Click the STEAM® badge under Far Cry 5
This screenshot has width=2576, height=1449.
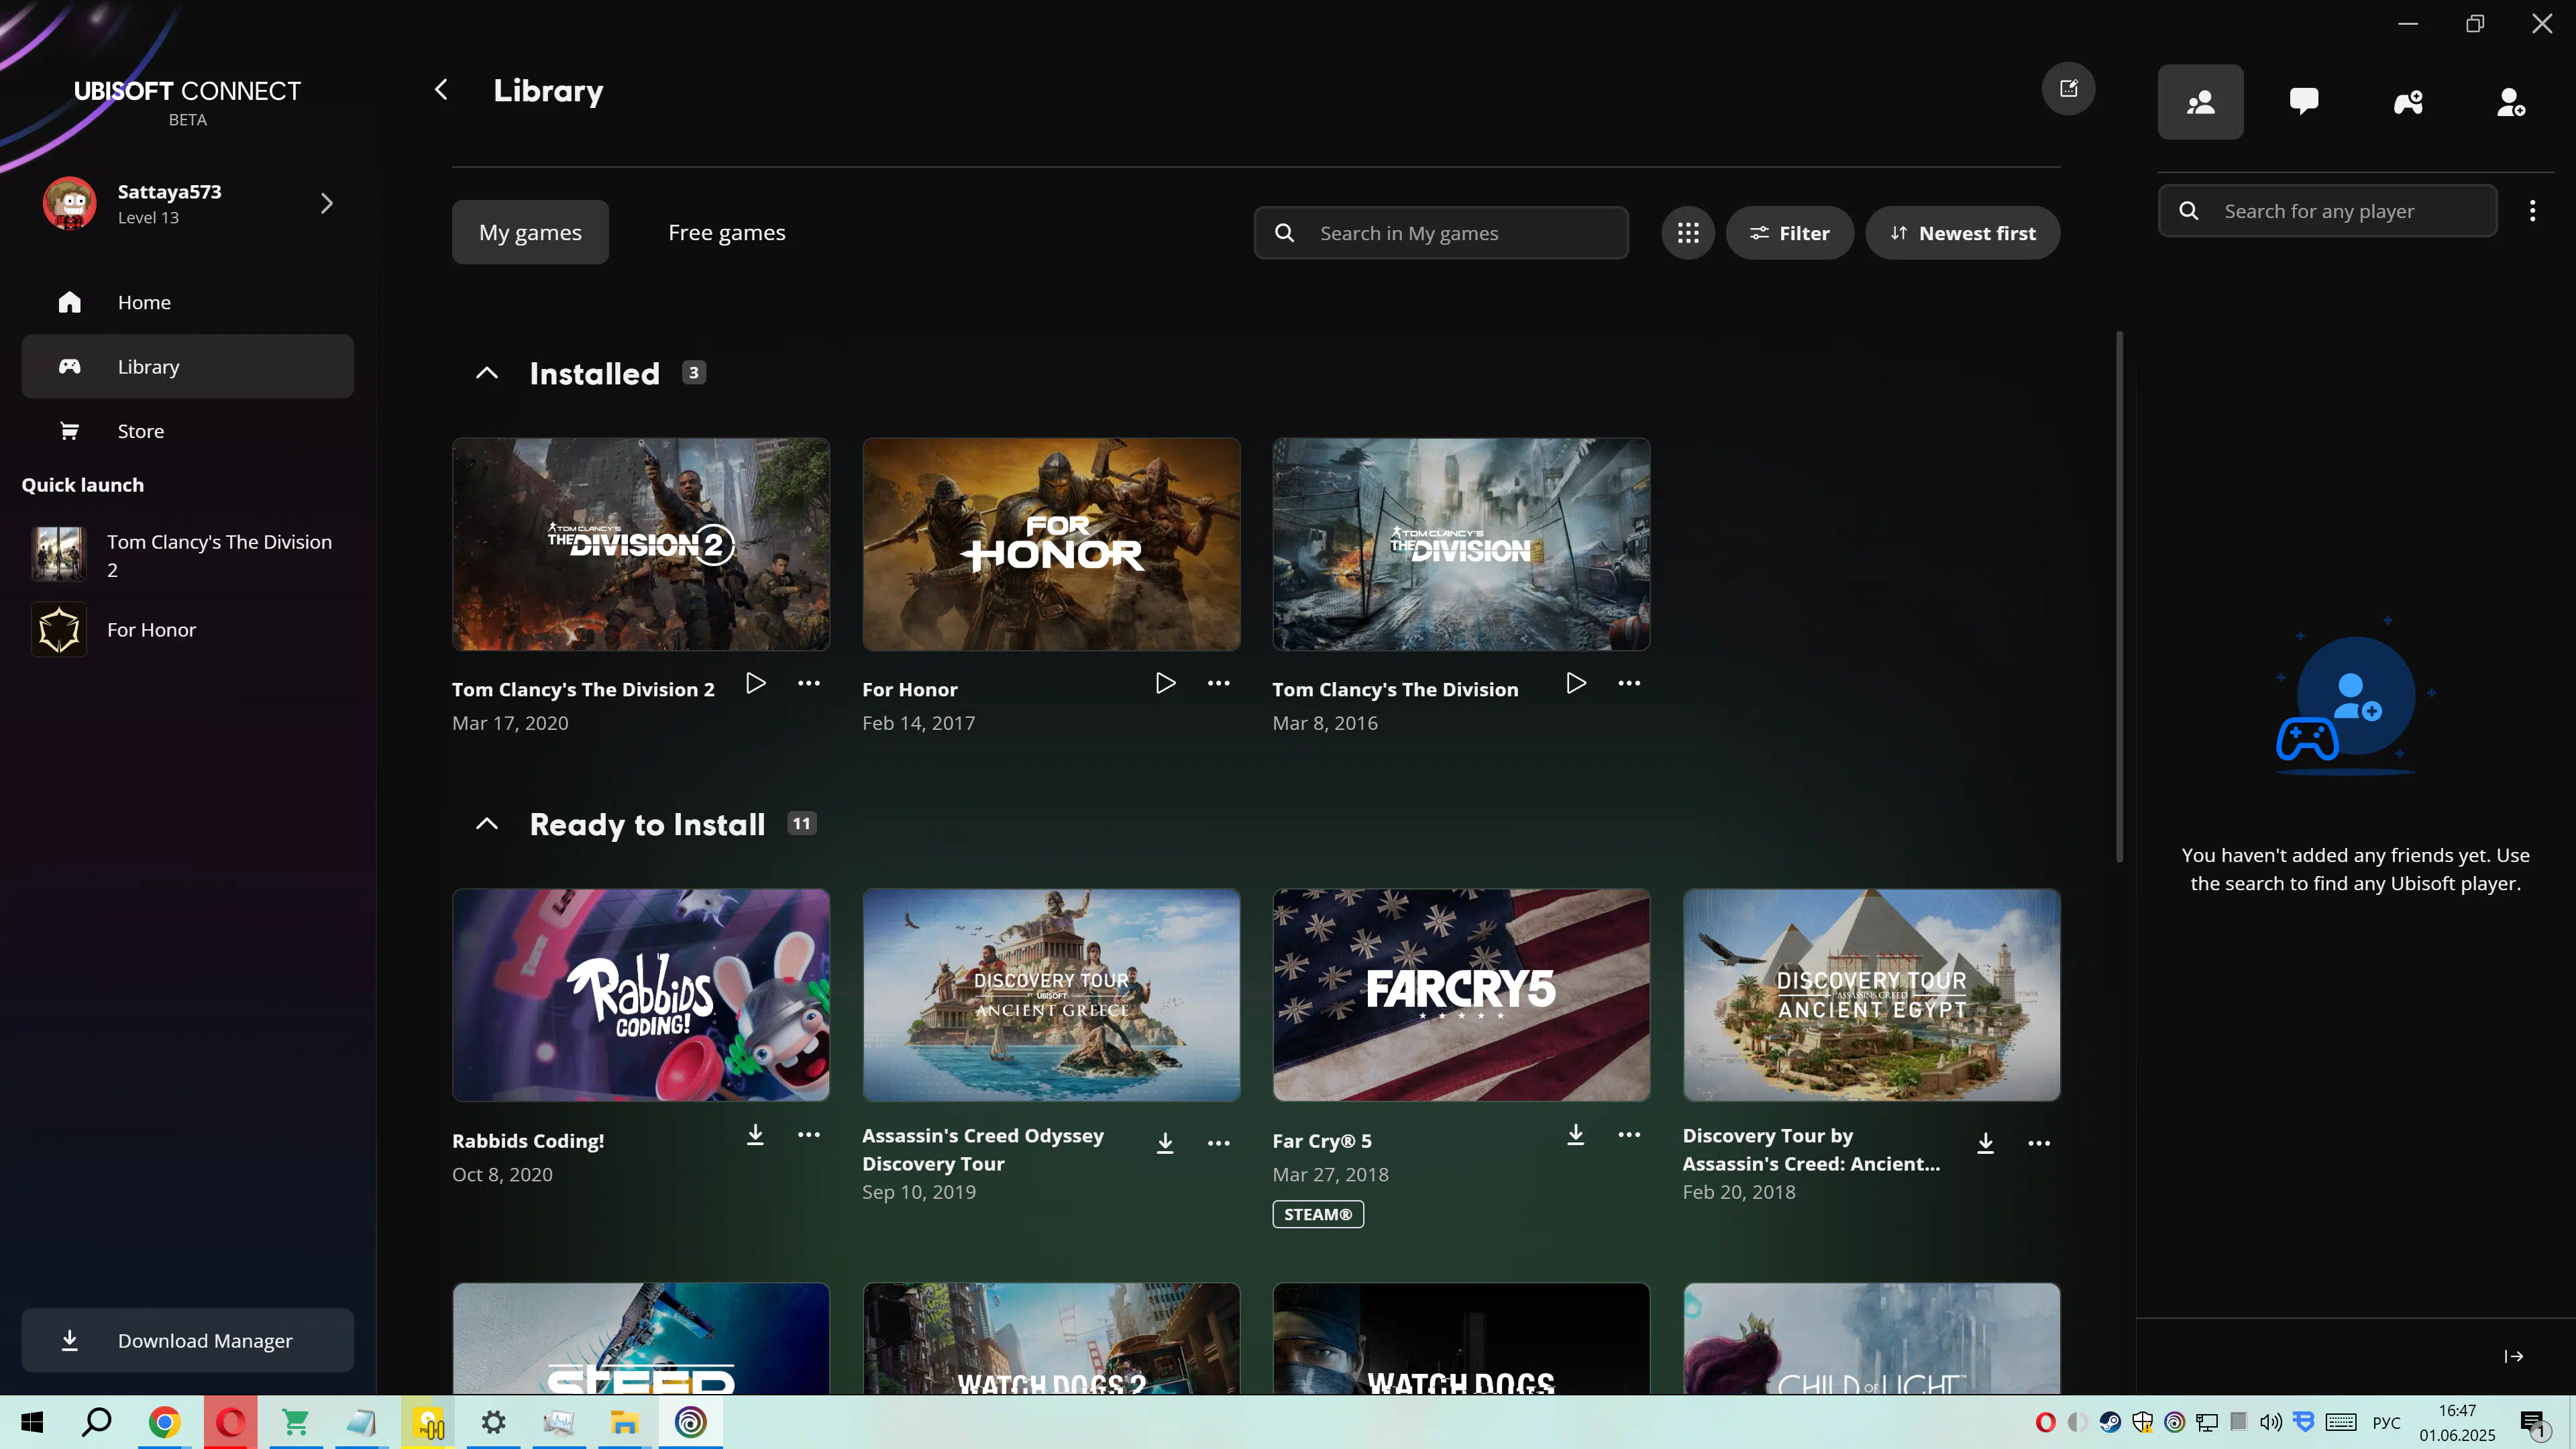click(x=1318, y=1214)
